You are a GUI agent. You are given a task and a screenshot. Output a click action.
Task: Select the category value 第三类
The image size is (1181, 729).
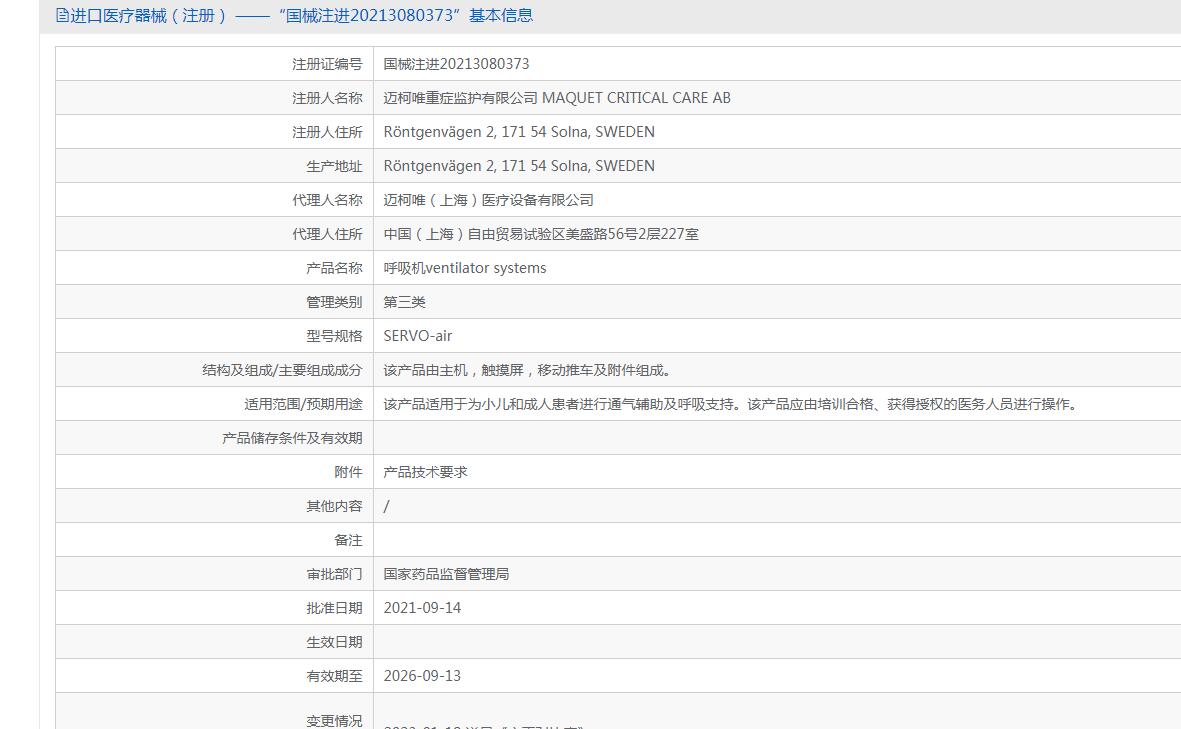(x=404, y=302)
